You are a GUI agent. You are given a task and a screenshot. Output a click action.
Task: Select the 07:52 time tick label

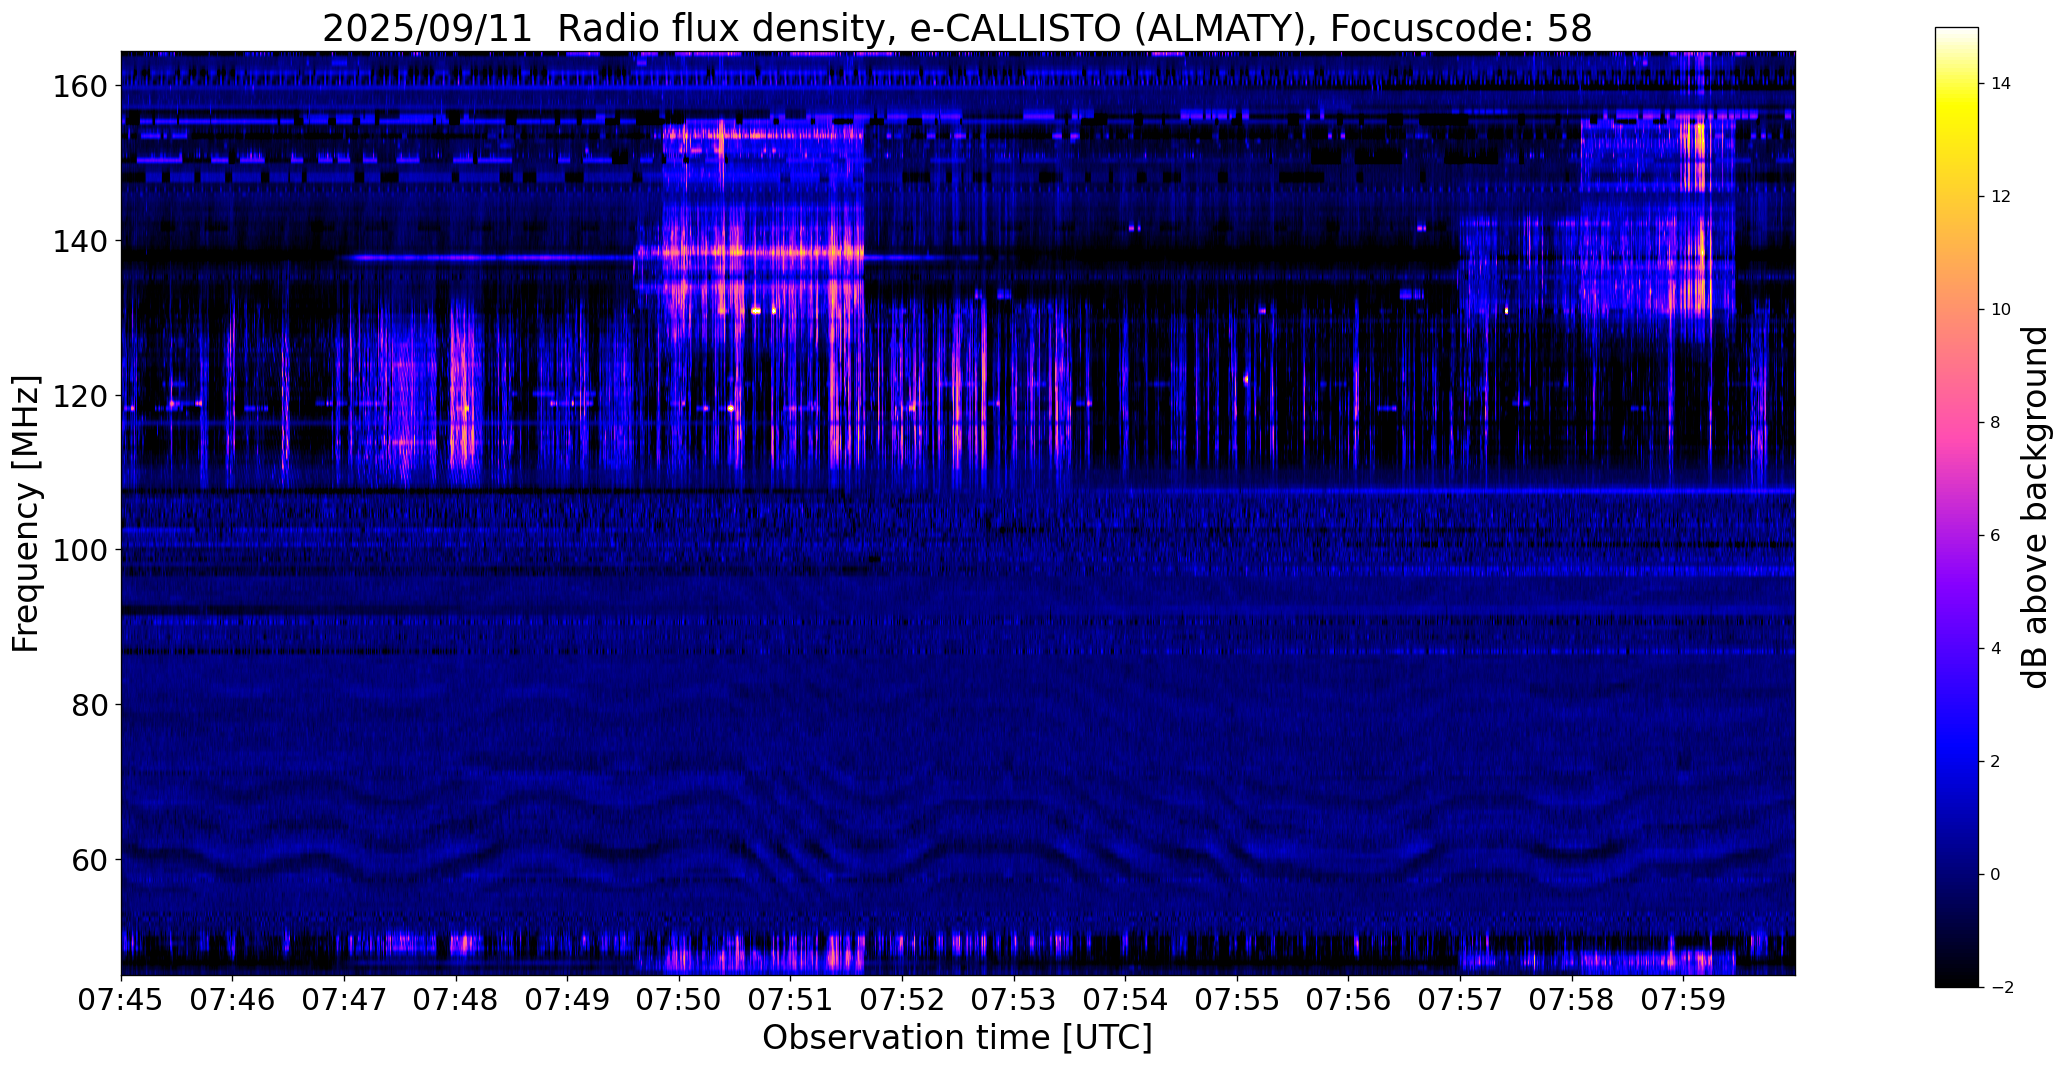[x=903, y=1001]
